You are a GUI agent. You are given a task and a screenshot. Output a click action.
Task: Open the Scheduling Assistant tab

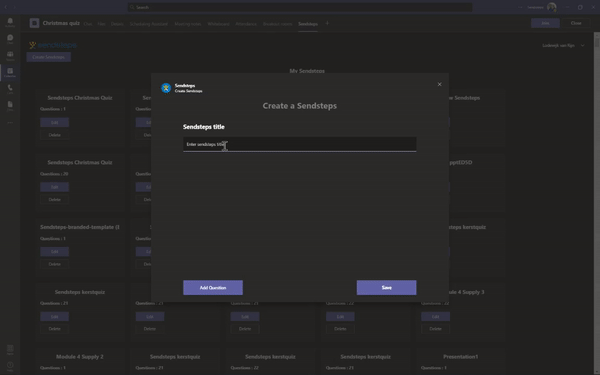(148, 24)
